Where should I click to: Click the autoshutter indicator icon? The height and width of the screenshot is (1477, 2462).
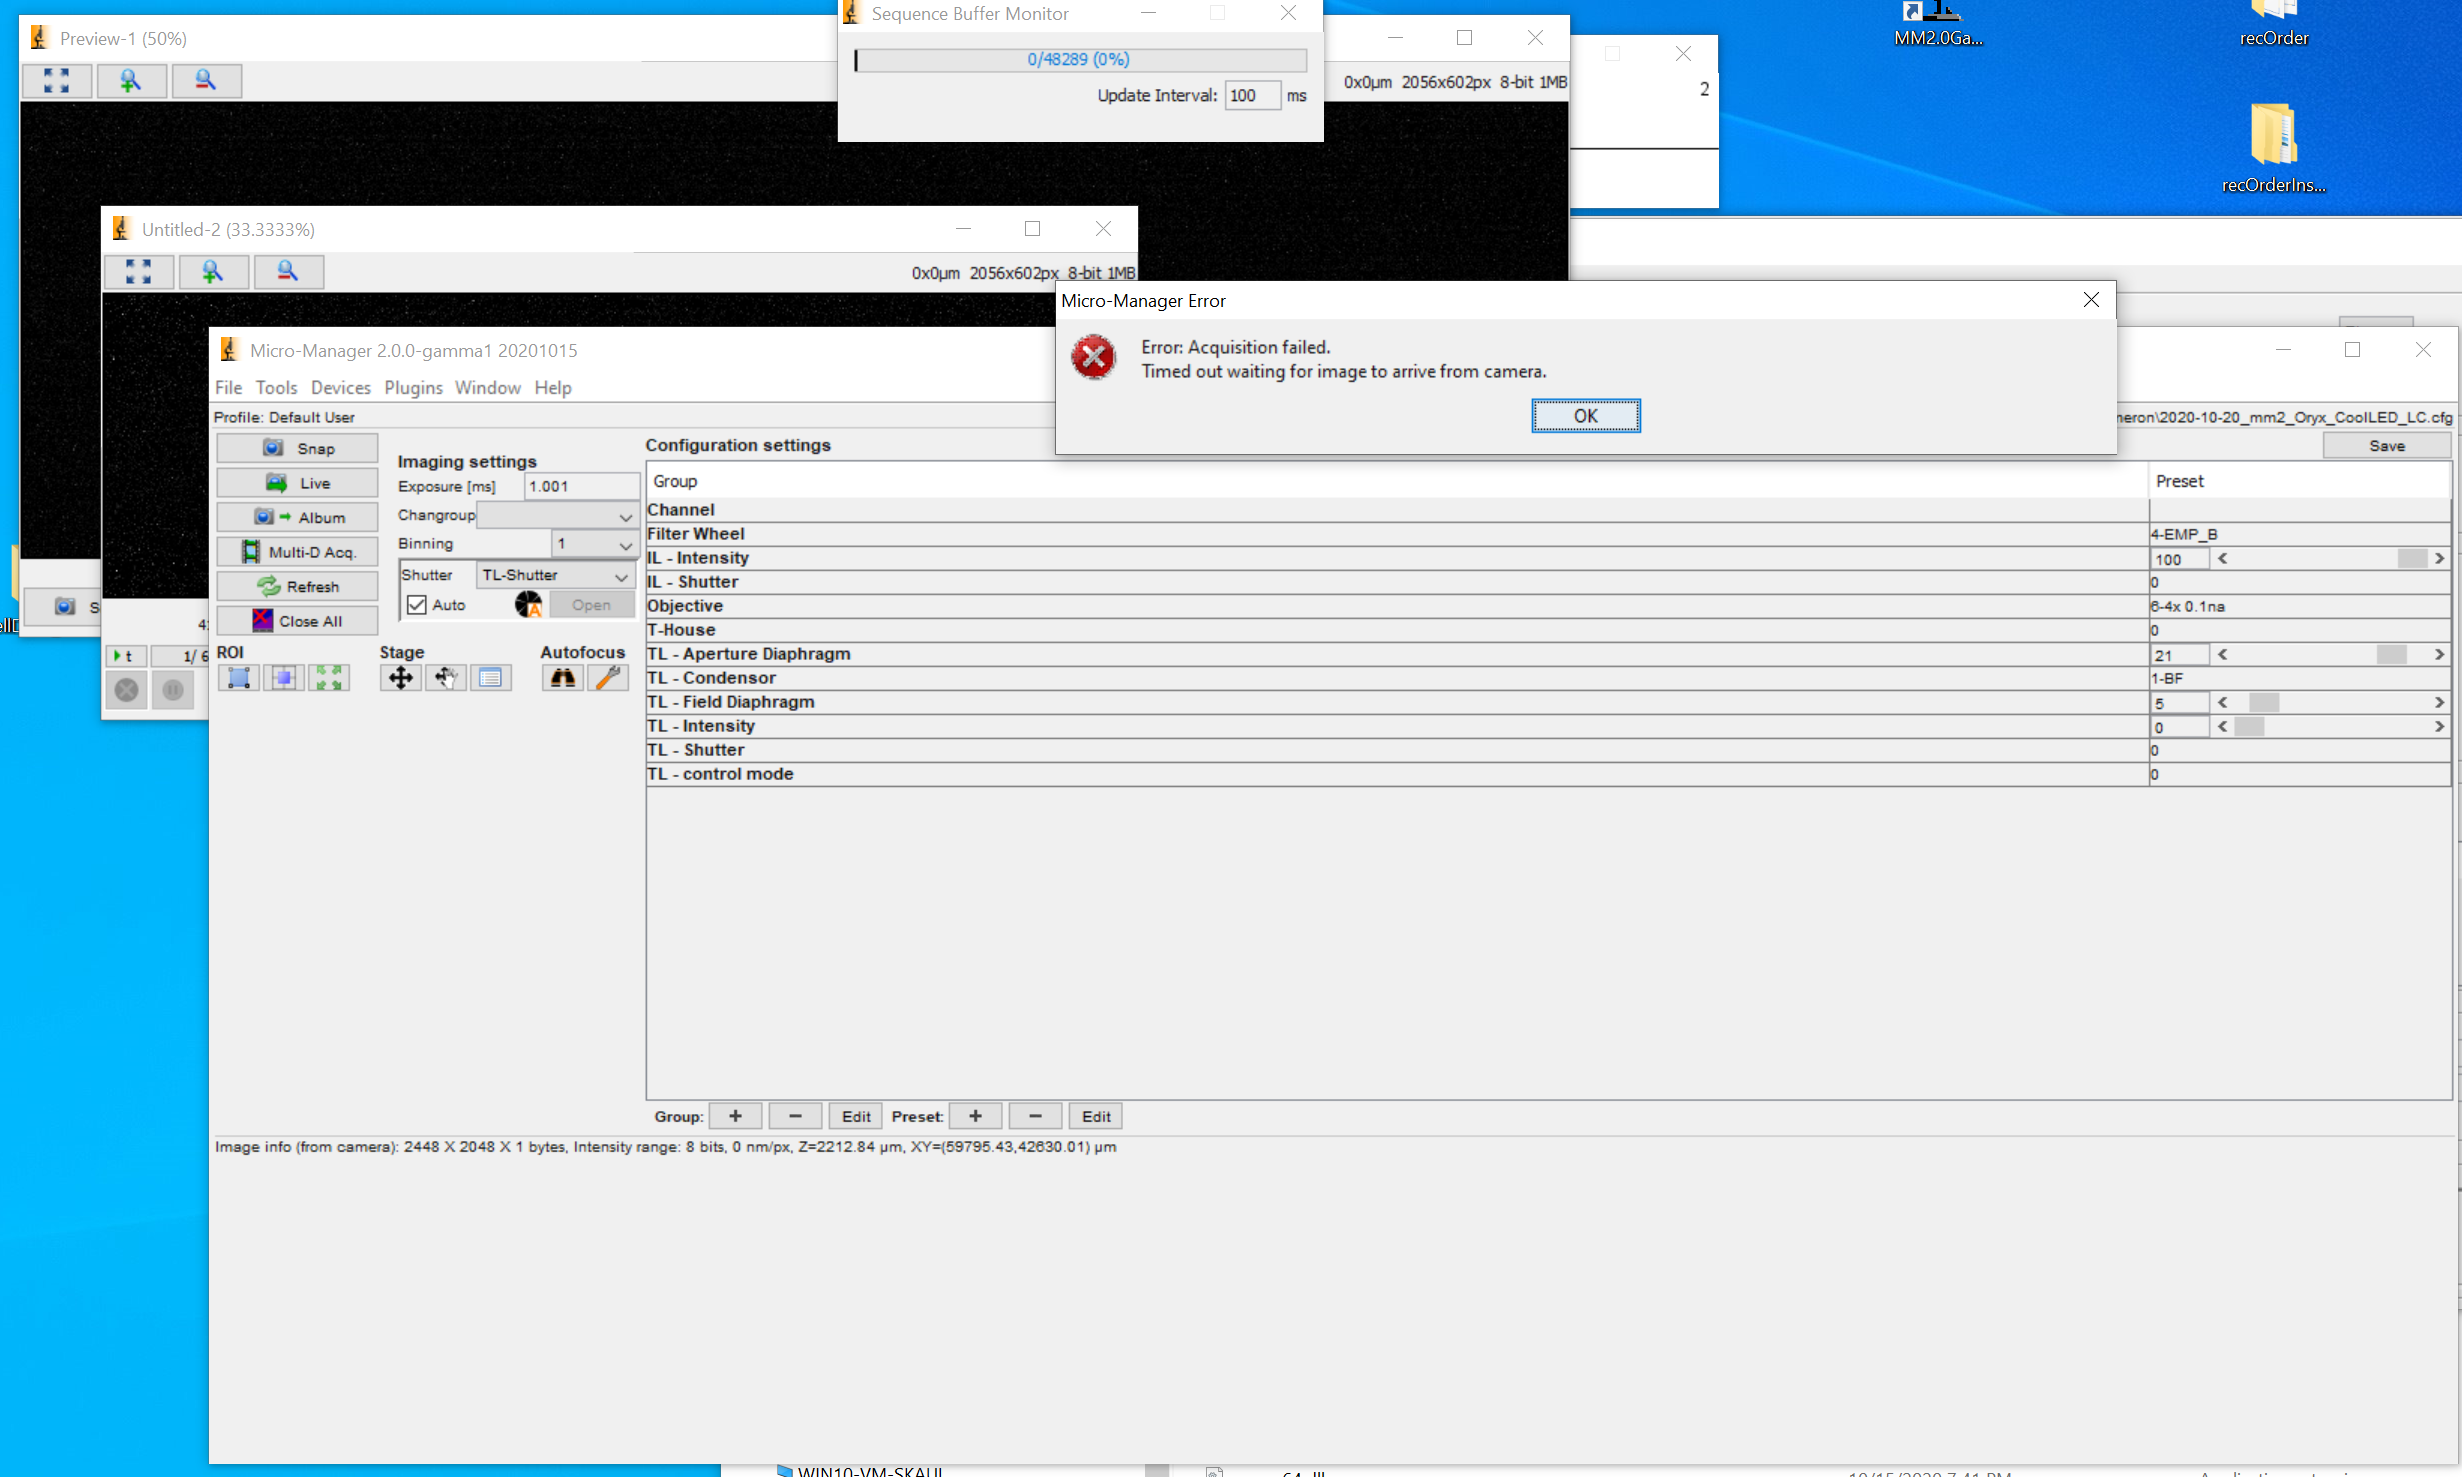click(528, 604)
